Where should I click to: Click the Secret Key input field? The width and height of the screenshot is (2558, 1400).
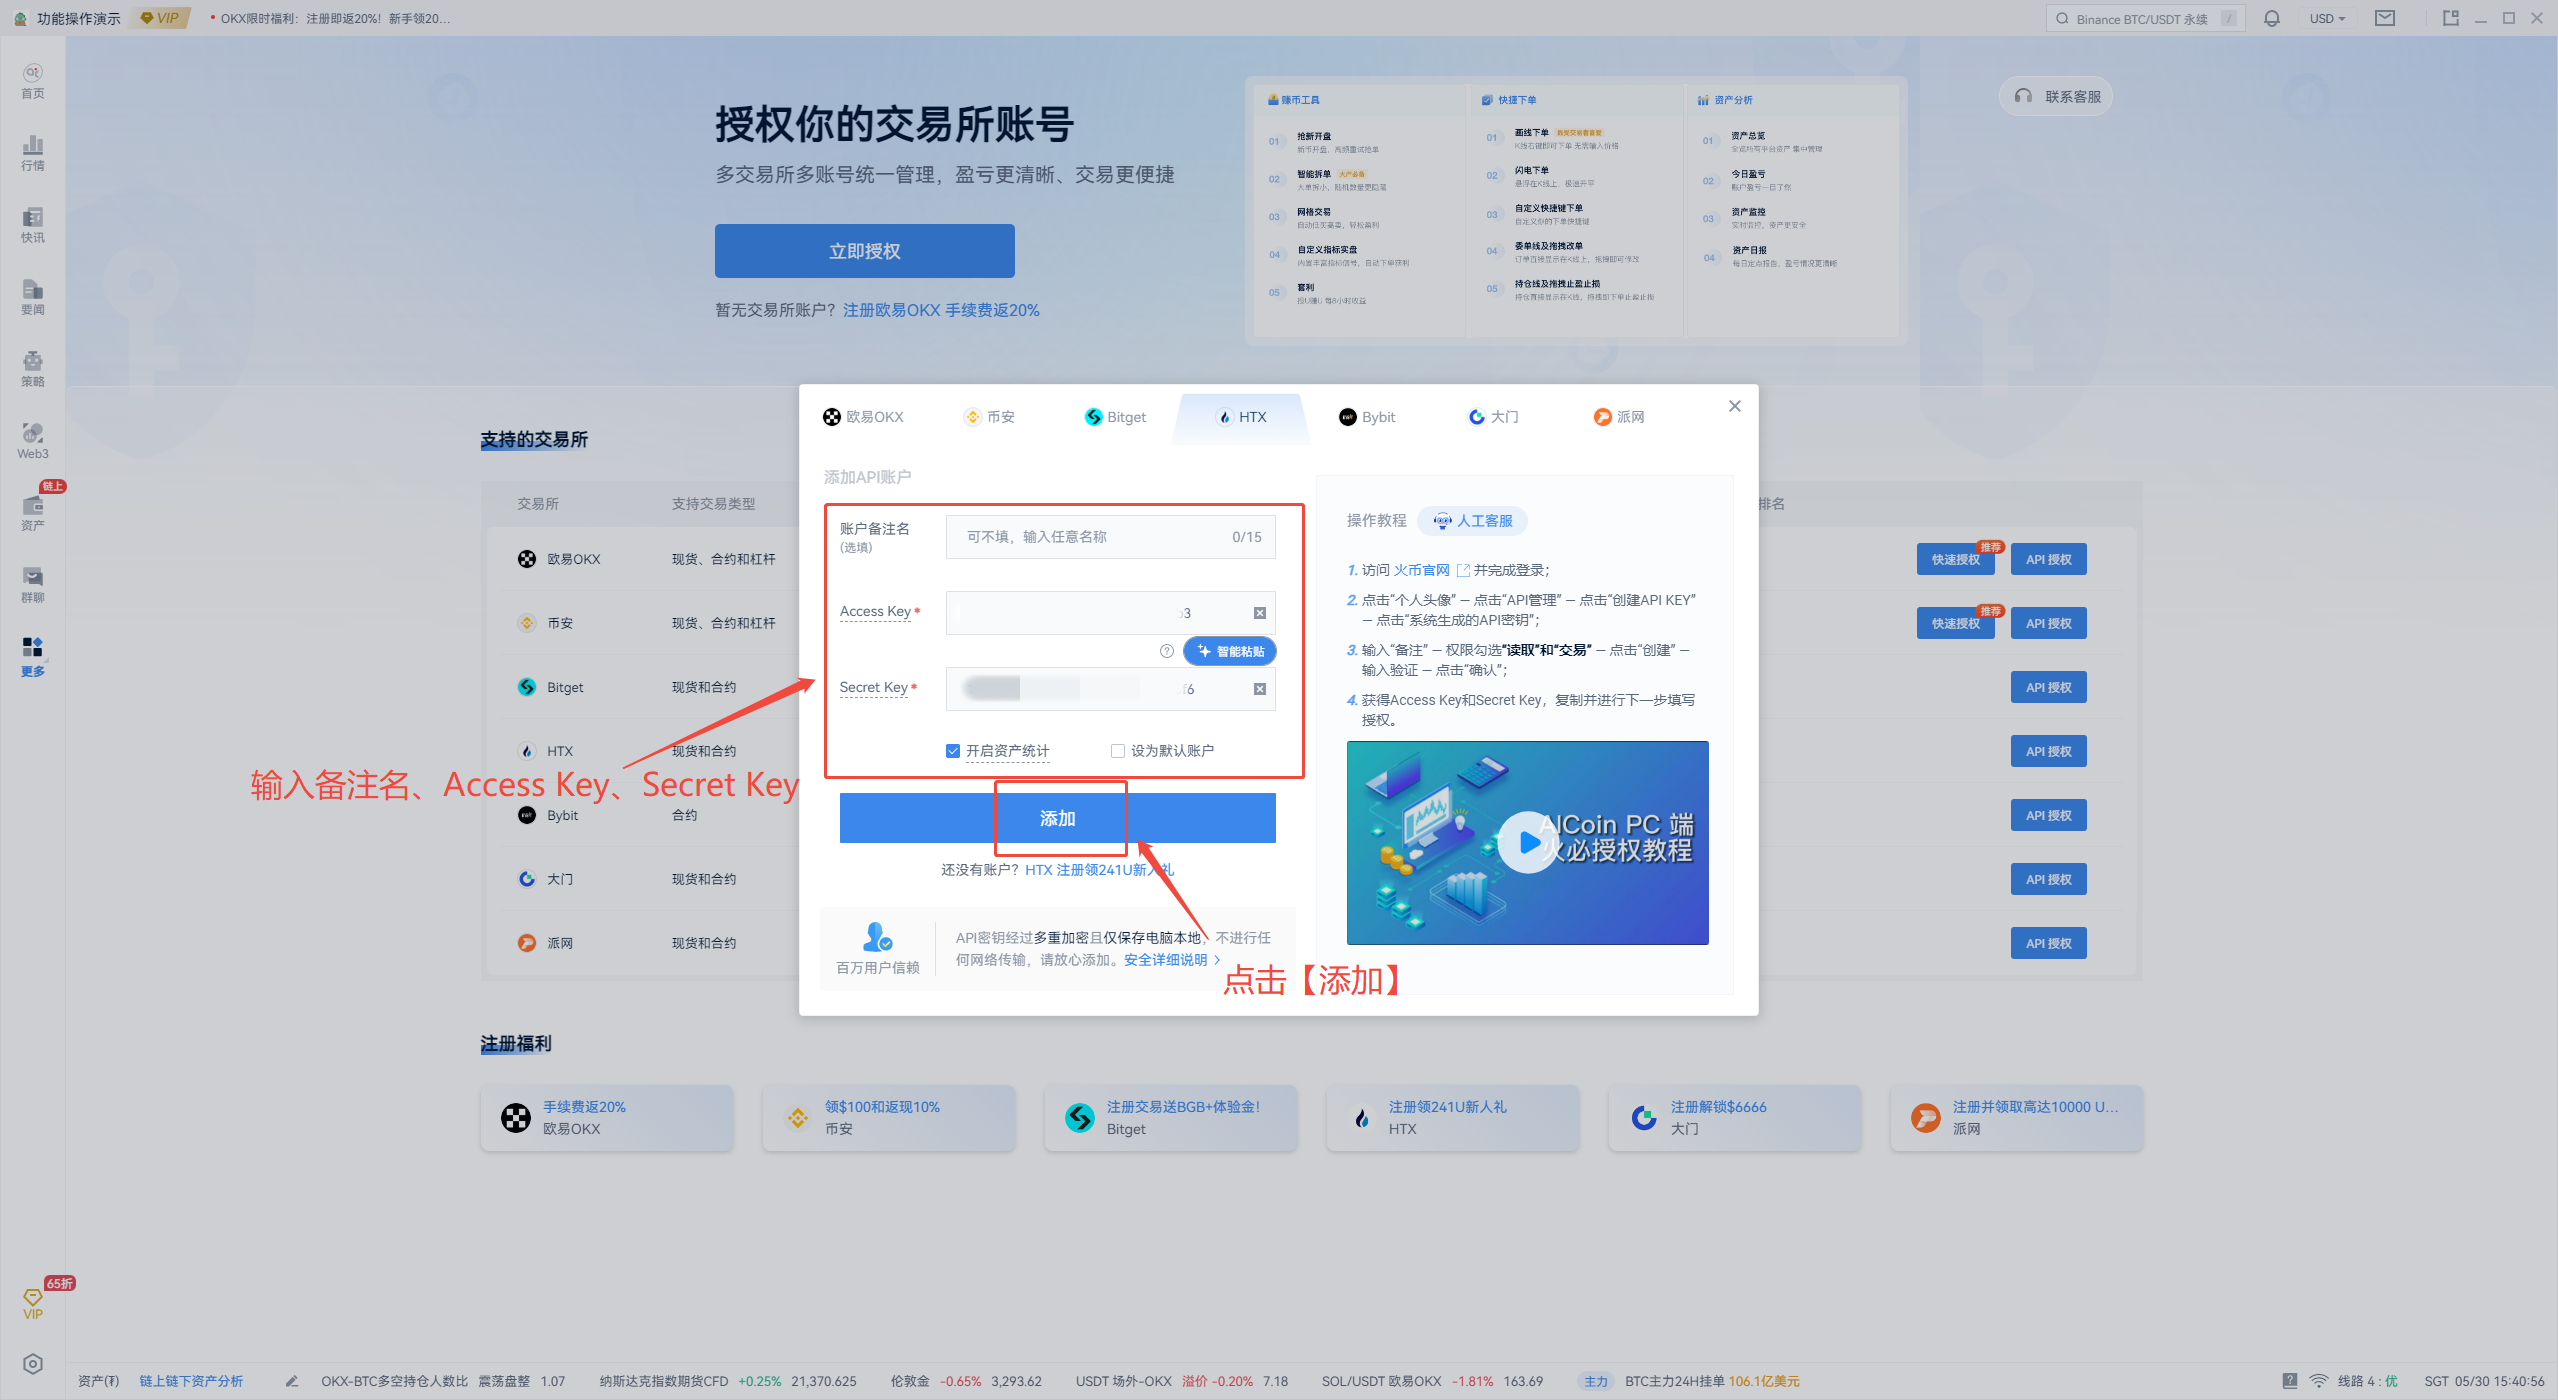pyautogui.click(x=1111, y=689)
